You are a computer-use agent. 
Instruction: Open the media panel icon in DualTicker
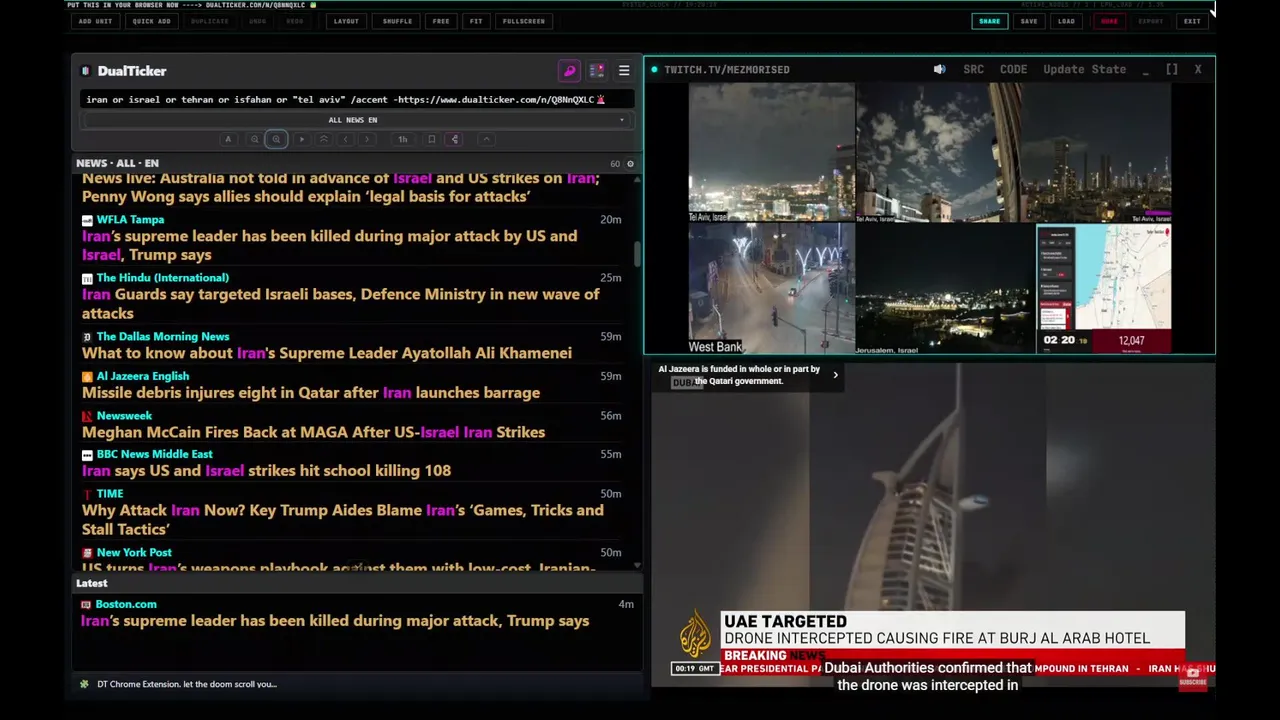point(597,71)
